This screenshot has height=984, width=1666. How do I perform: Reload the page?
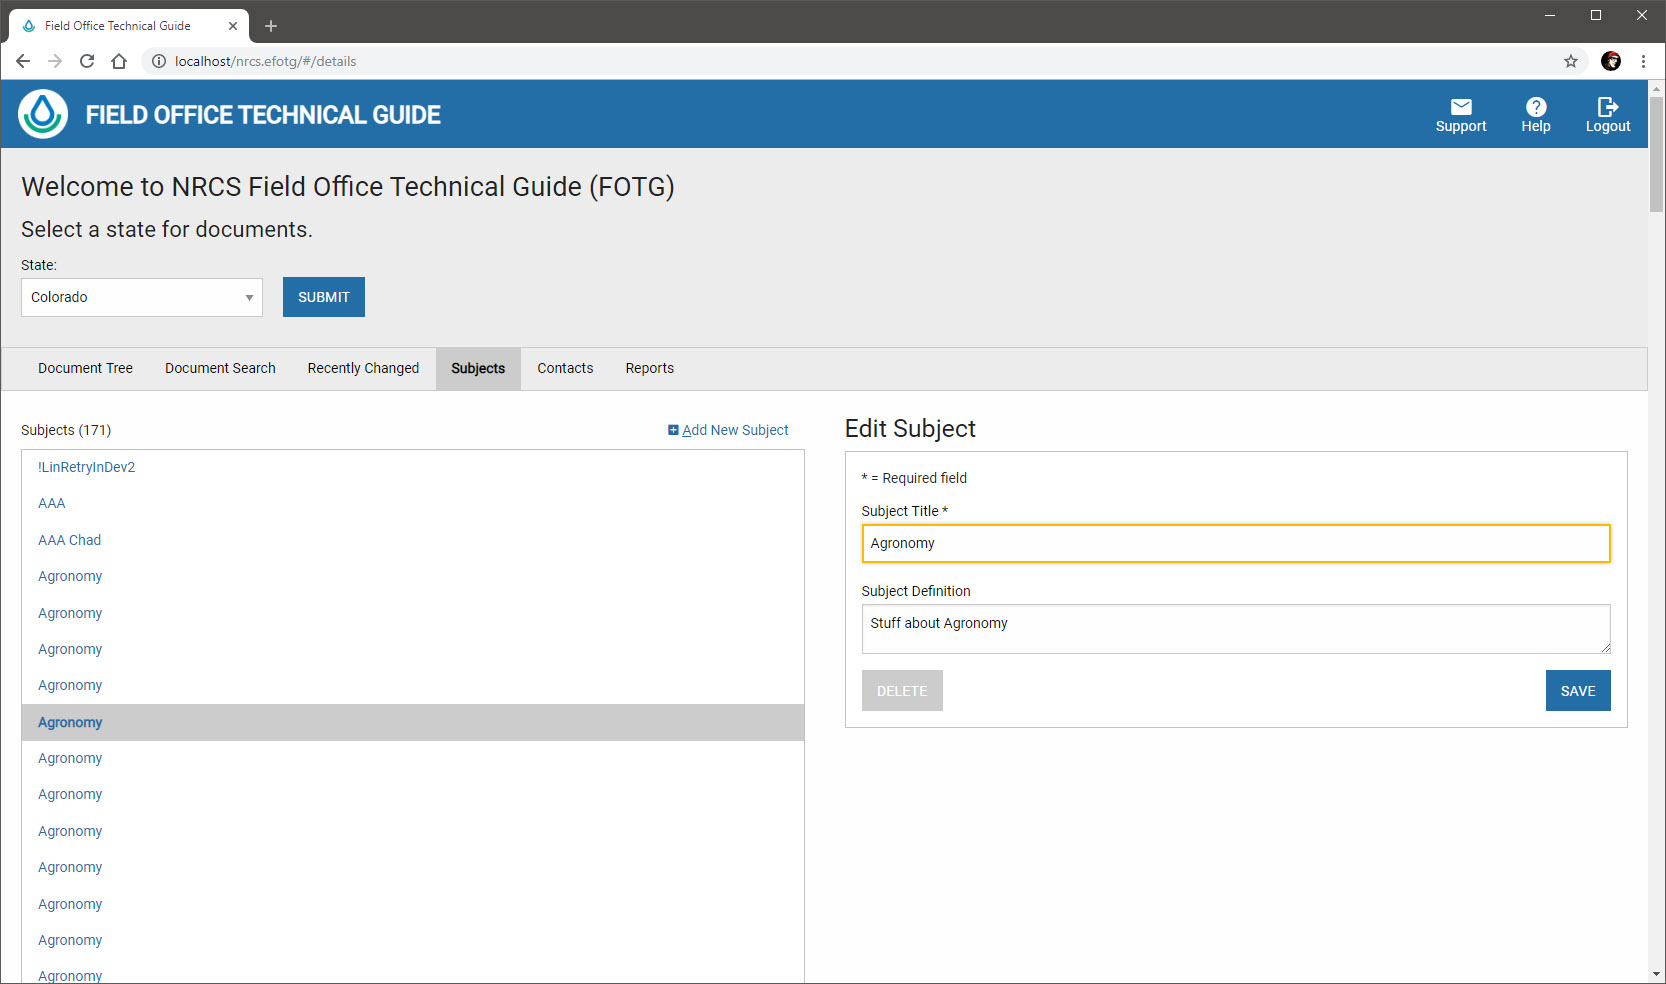[x=87, y=61]
